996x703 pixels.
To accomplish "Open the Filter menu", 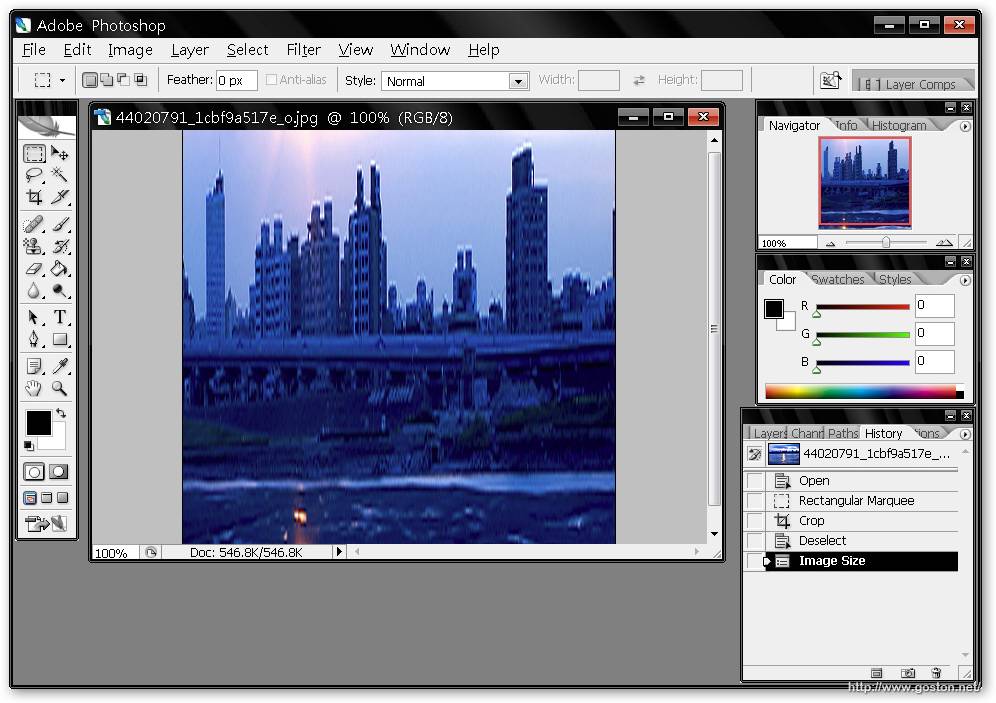I will coord(303,49).
